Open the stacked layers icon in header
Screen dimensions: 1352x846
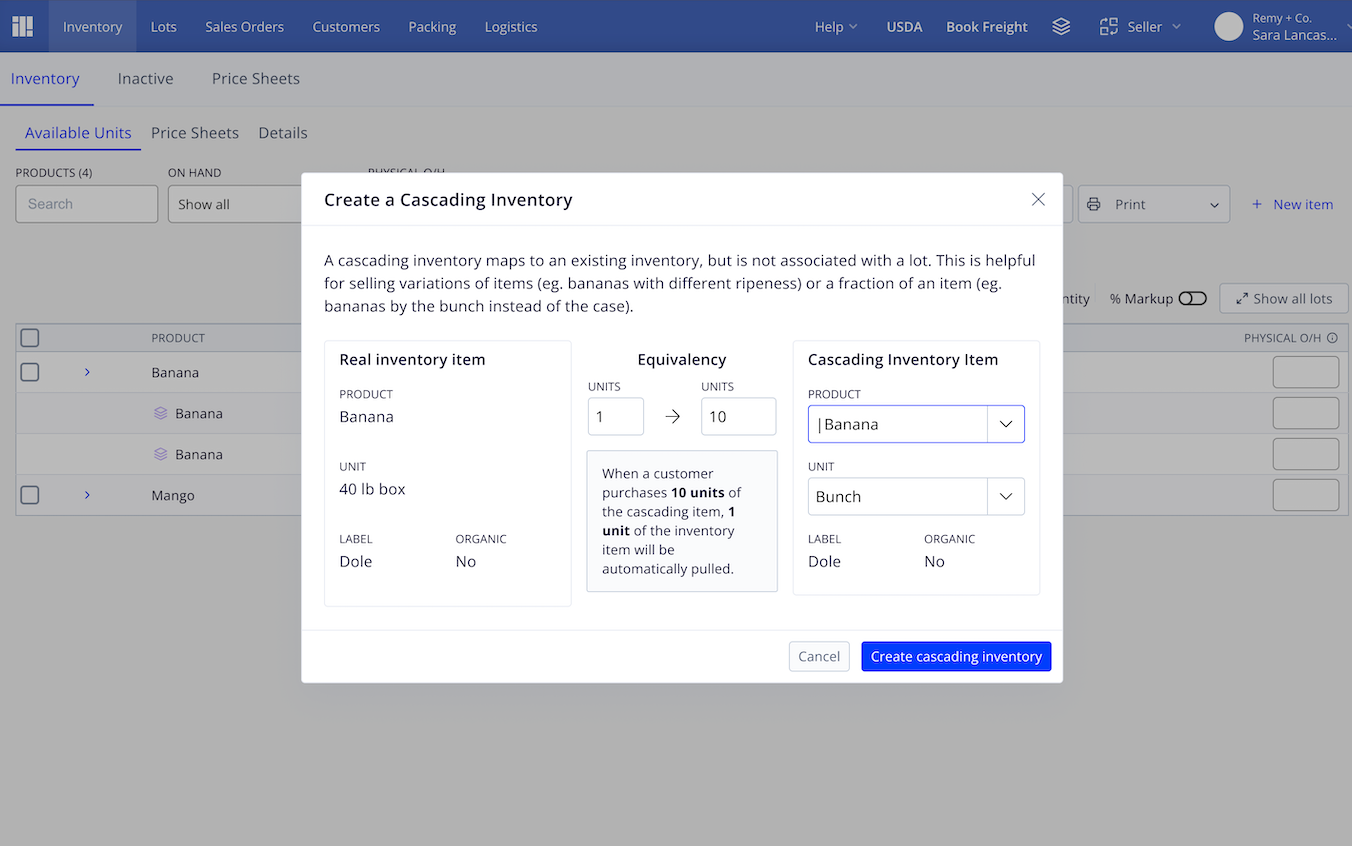1061,27
